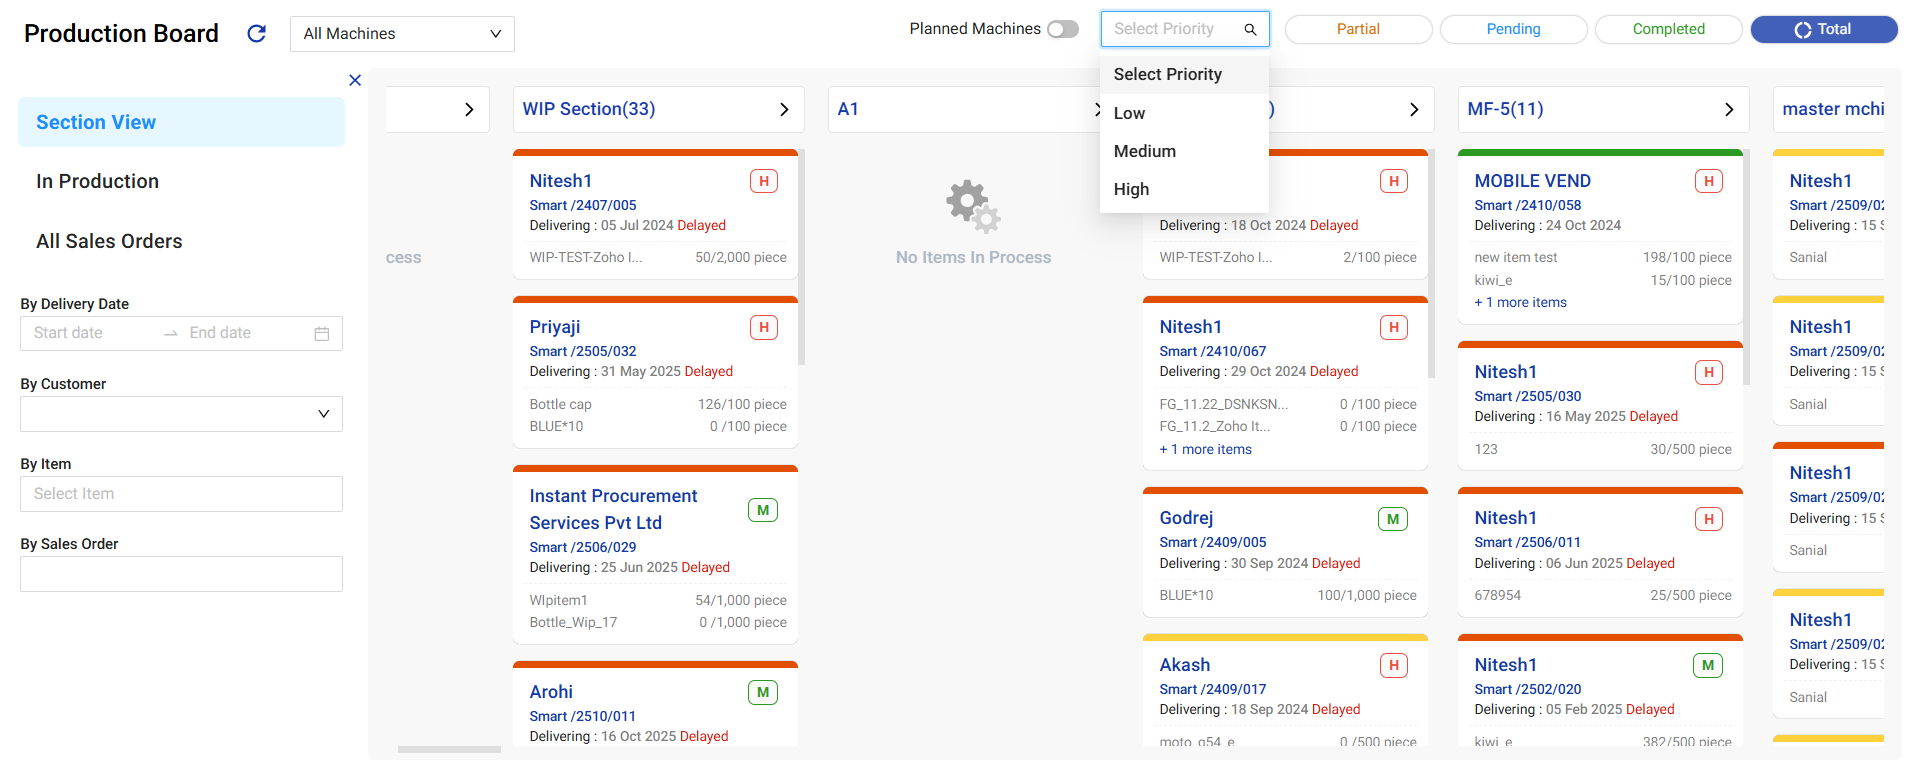Click the H priority badge on Priyaji card
Image resolution: width=1919 pixels, height=781 pixels.
click(x=764, y=328)
